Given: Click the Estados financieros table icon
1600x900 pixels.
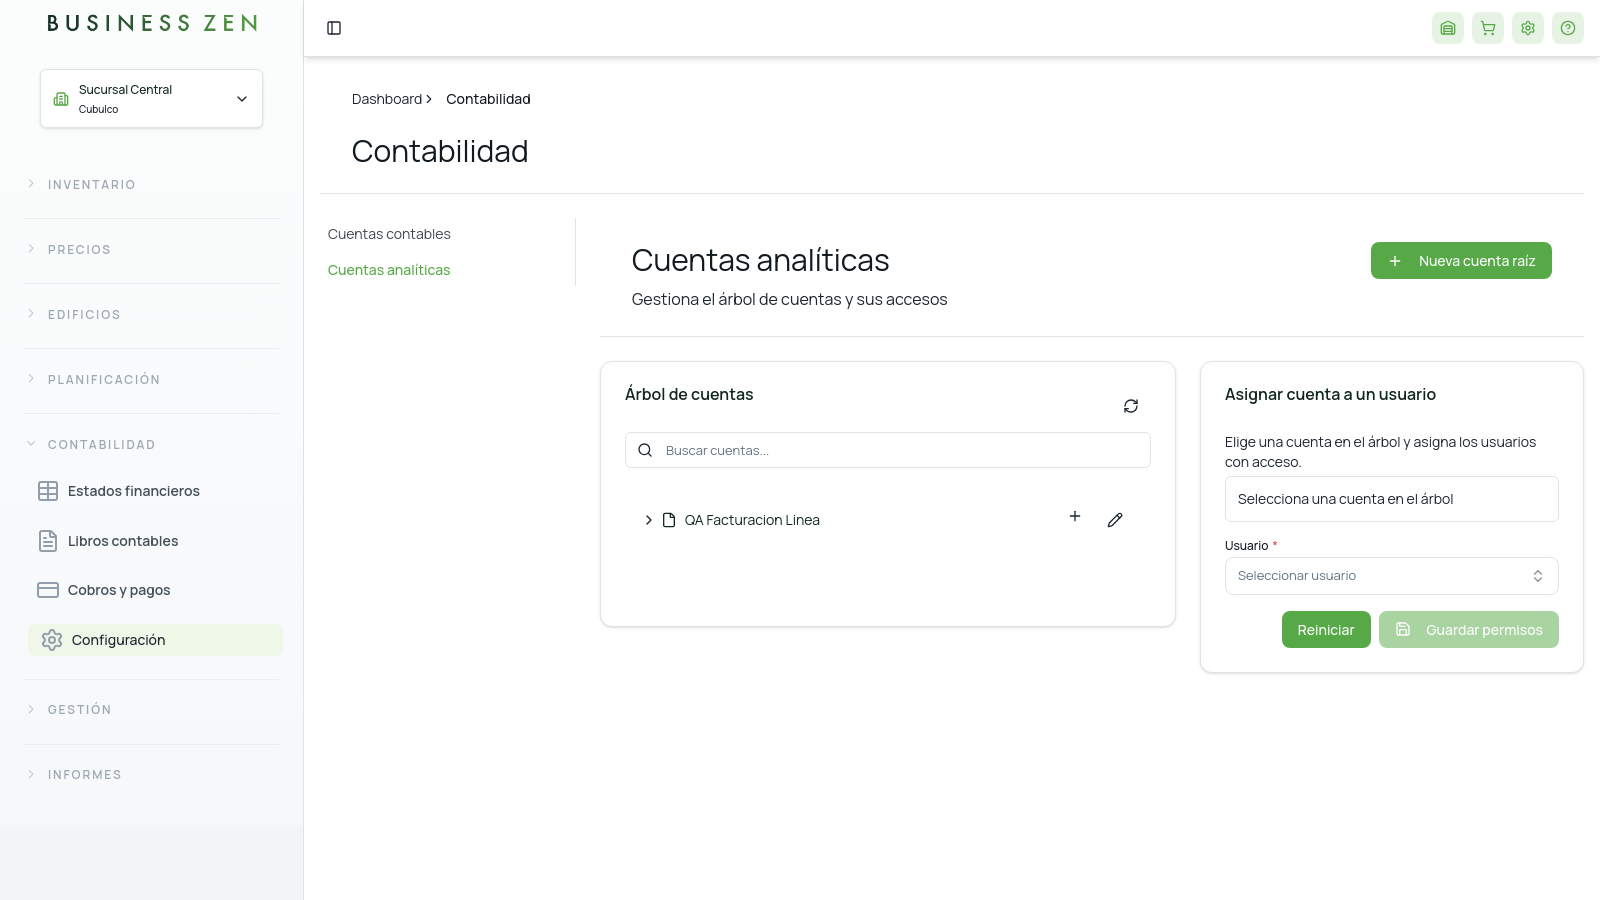Looking at the screenshot, I should click(x=48, y=491).
